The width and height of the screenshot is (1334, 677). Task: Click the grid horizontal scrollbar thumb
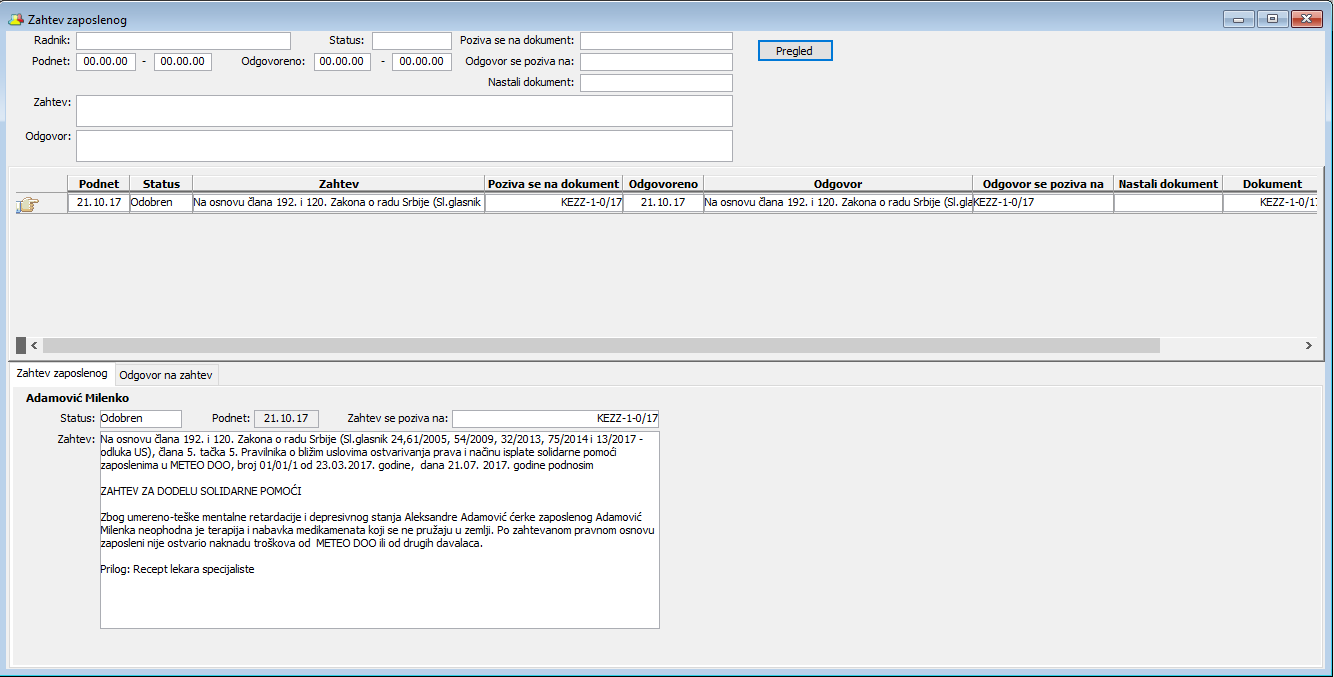click(601, 345)
